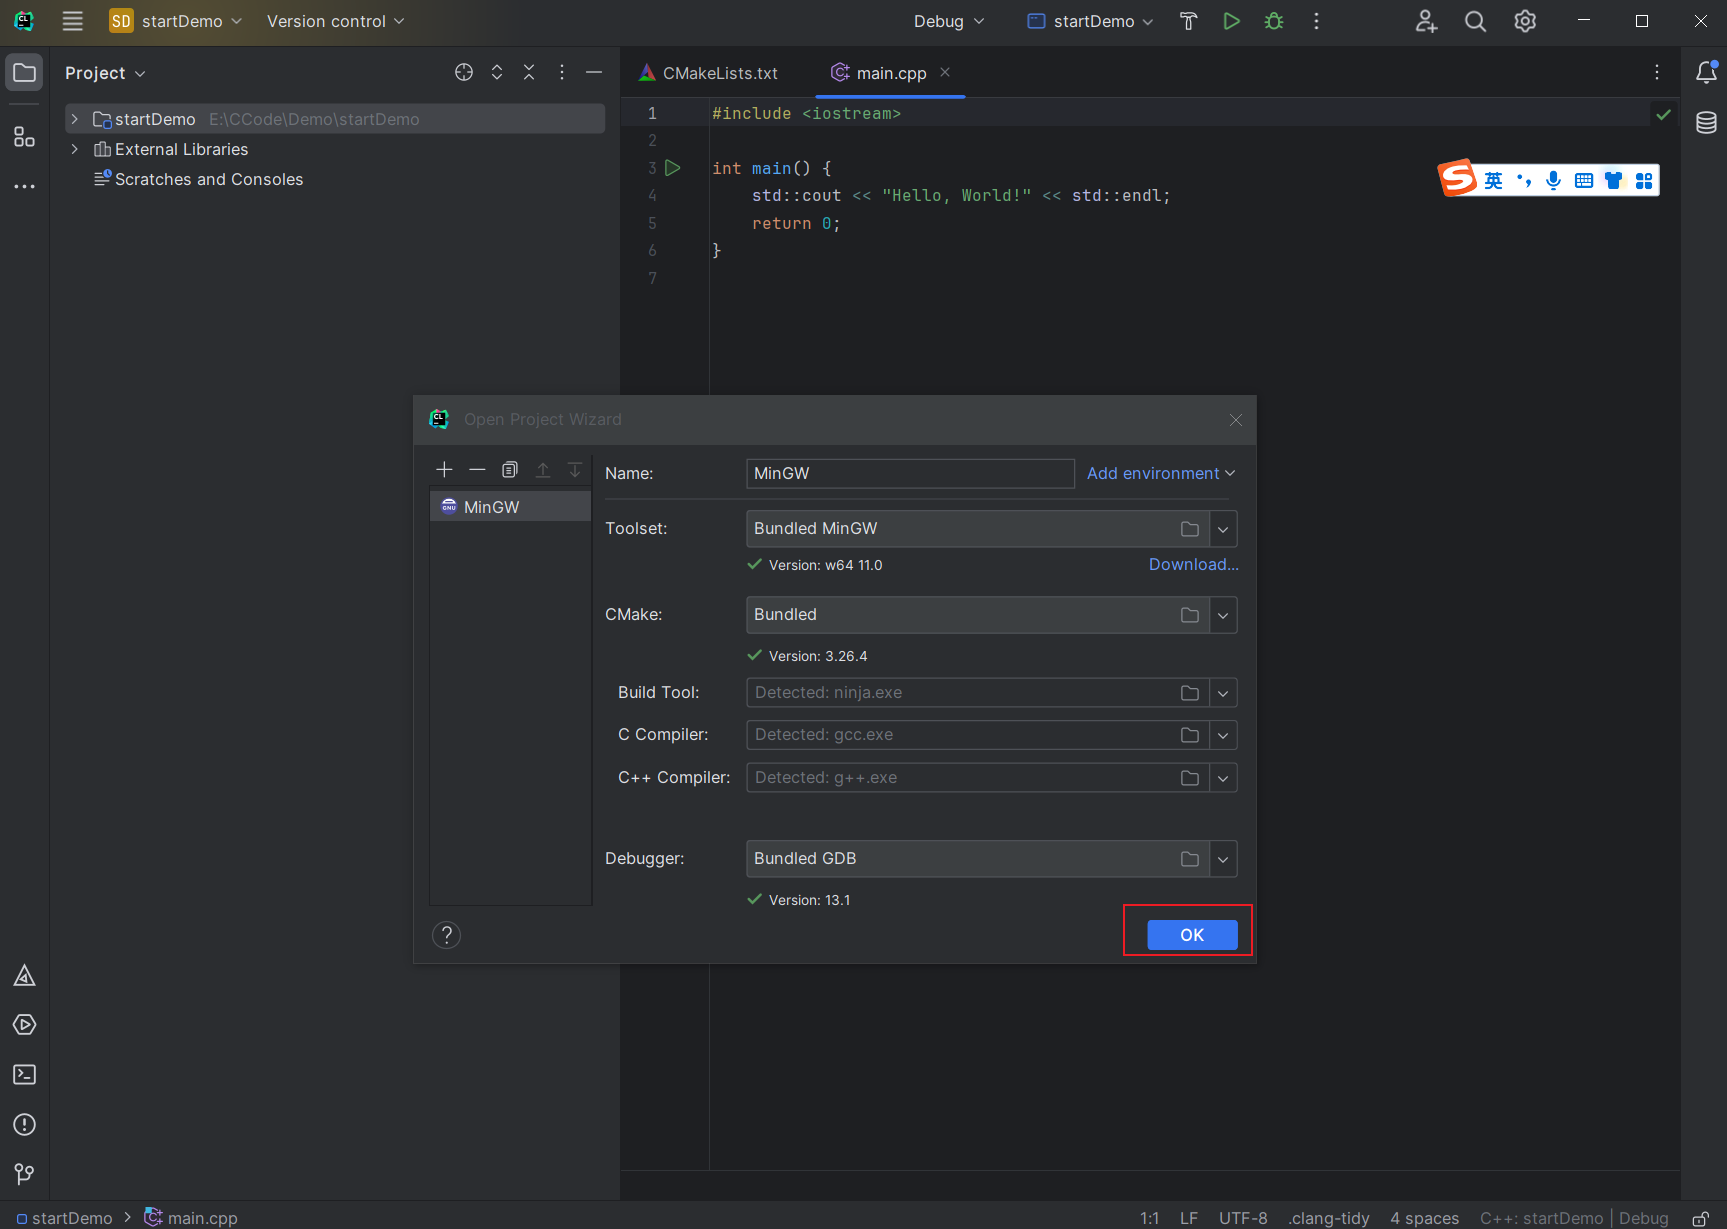The height and width of the screenshot is (1229, 1727).
Task: Browse for CMake executable folder
Action: click(1190, 615)
